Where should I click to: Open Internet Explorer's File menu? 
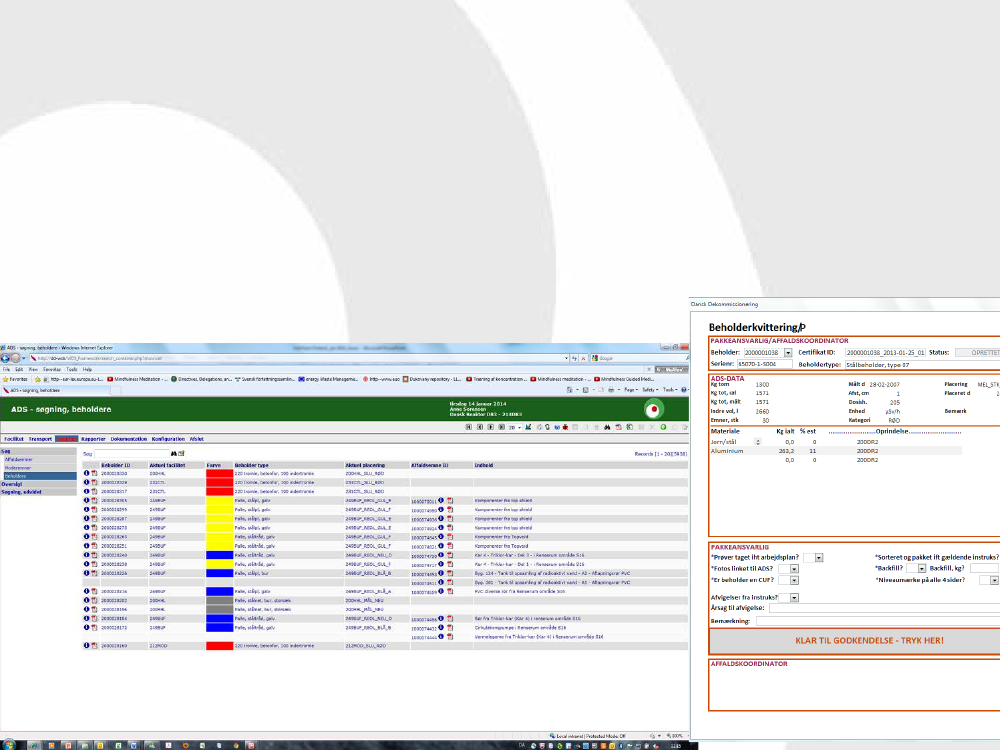6,369
